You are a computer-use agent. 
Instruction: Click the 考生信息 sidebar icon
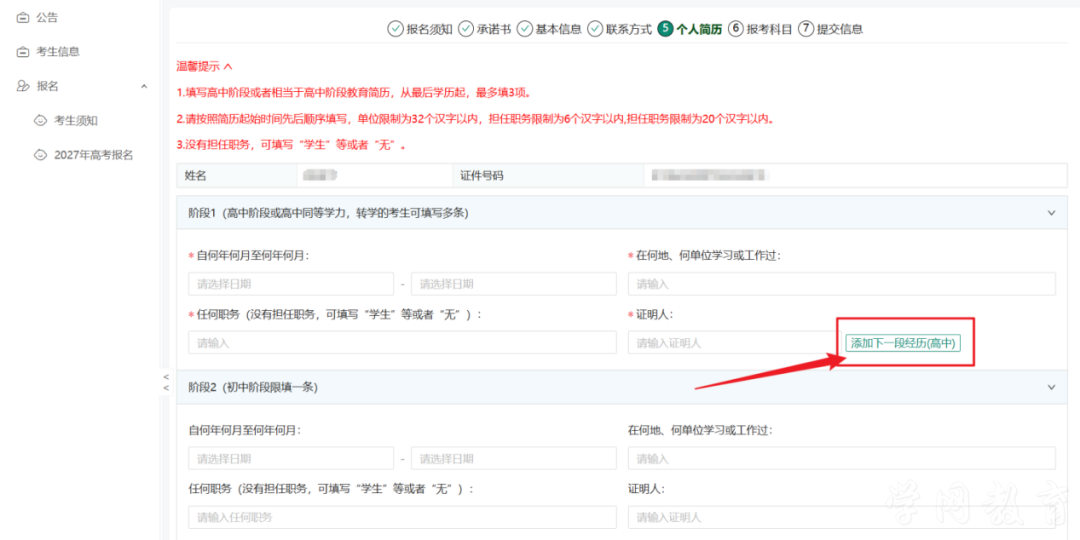click(x=23, y=52)
